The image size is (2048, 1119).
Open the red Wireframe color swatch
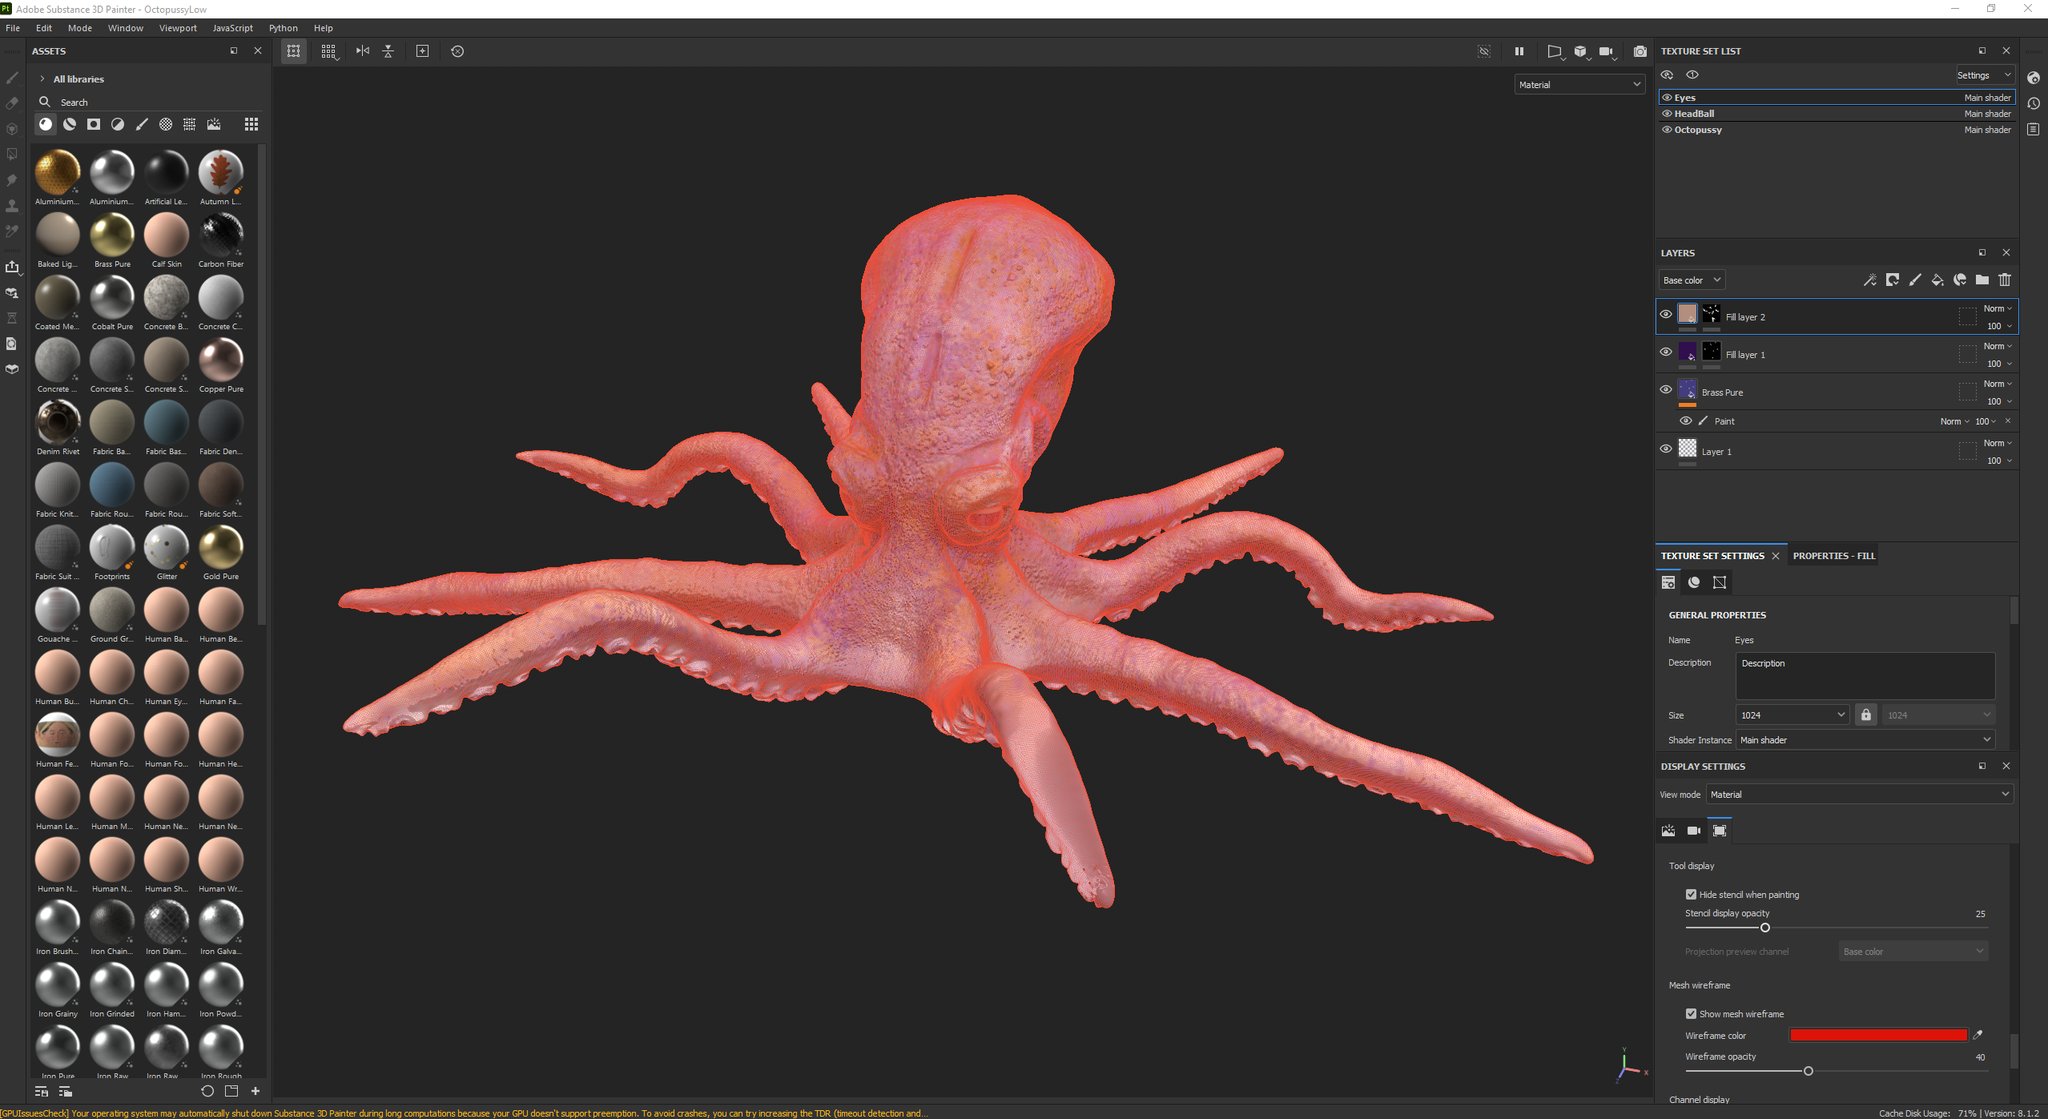(1878, 1035)
